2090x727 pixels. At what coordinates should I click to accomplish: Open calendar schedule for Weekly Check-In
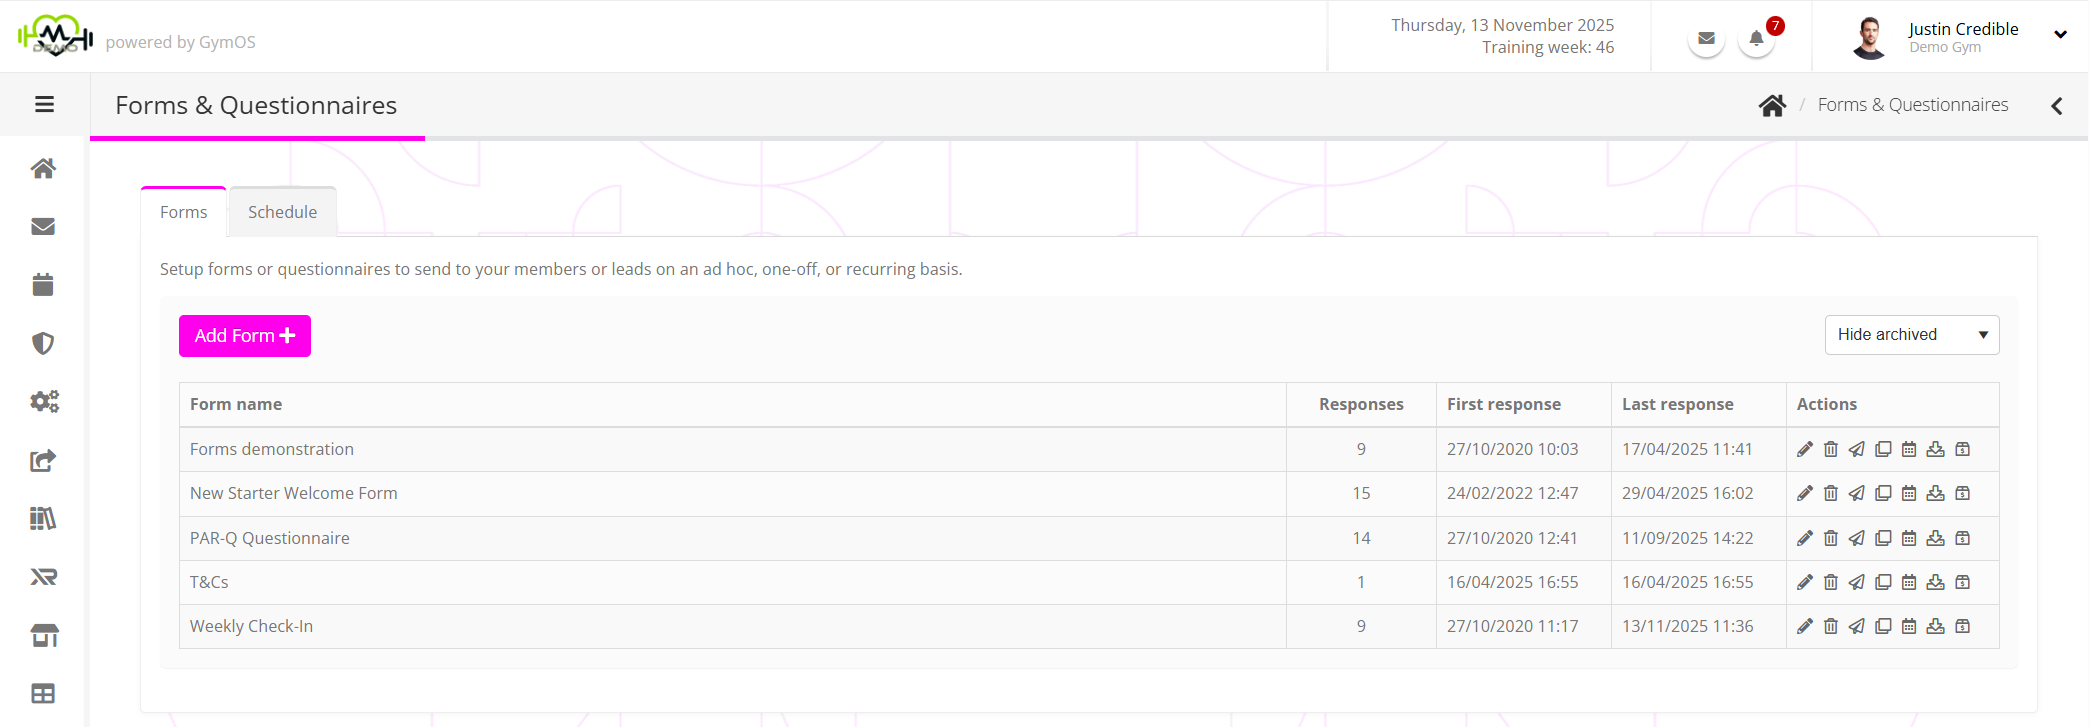[1909, 626]
